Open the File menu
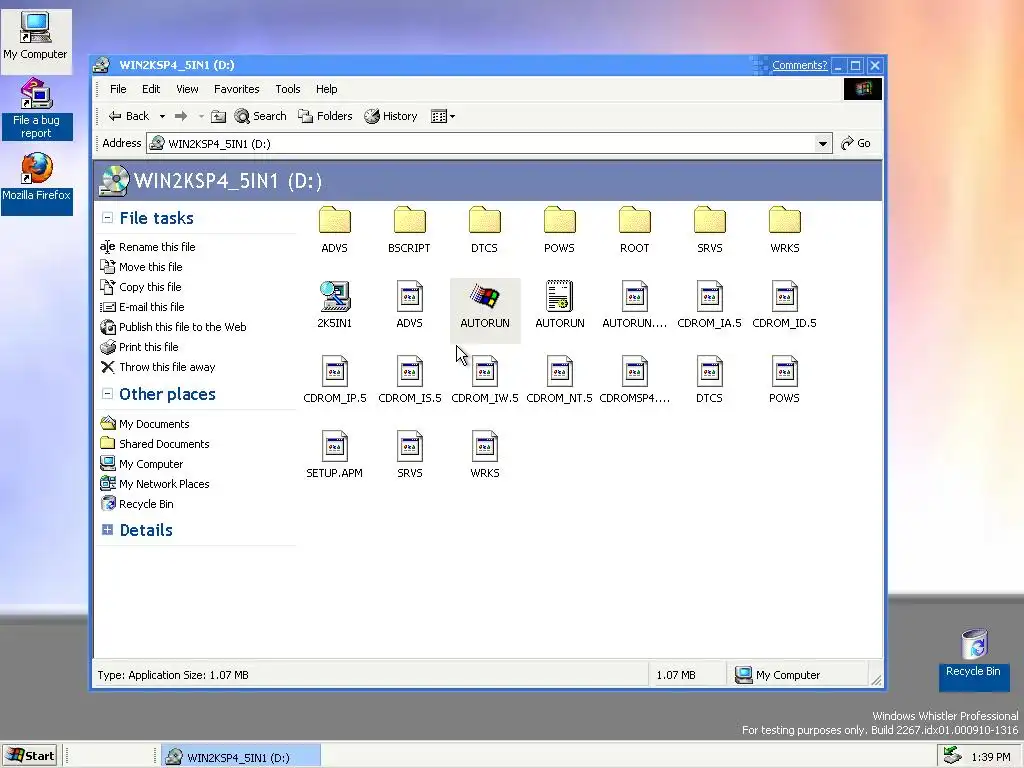Viewport: 1024px width, 768px height. 118,89
